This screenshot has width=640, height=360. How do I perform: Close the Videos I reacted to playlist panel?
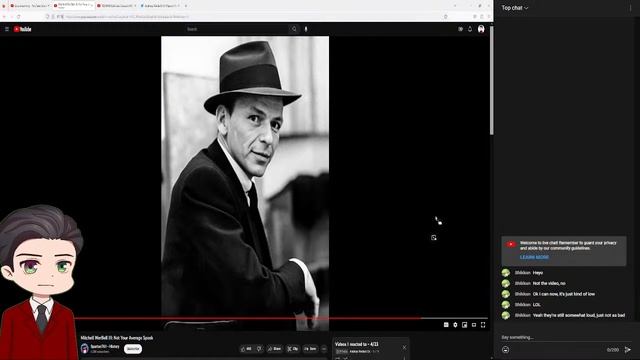coord(404,347)
